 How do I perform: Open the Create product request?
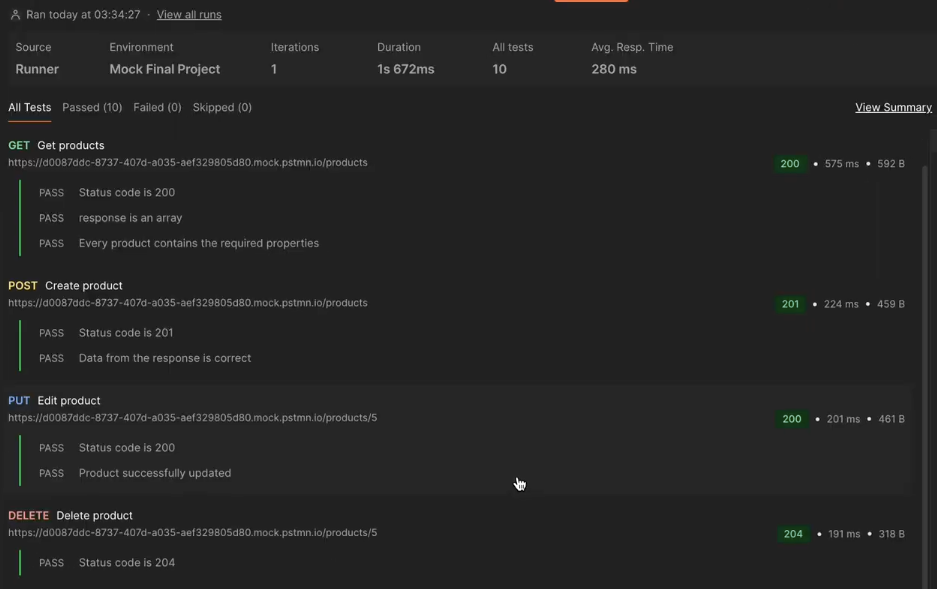[84, 286]
